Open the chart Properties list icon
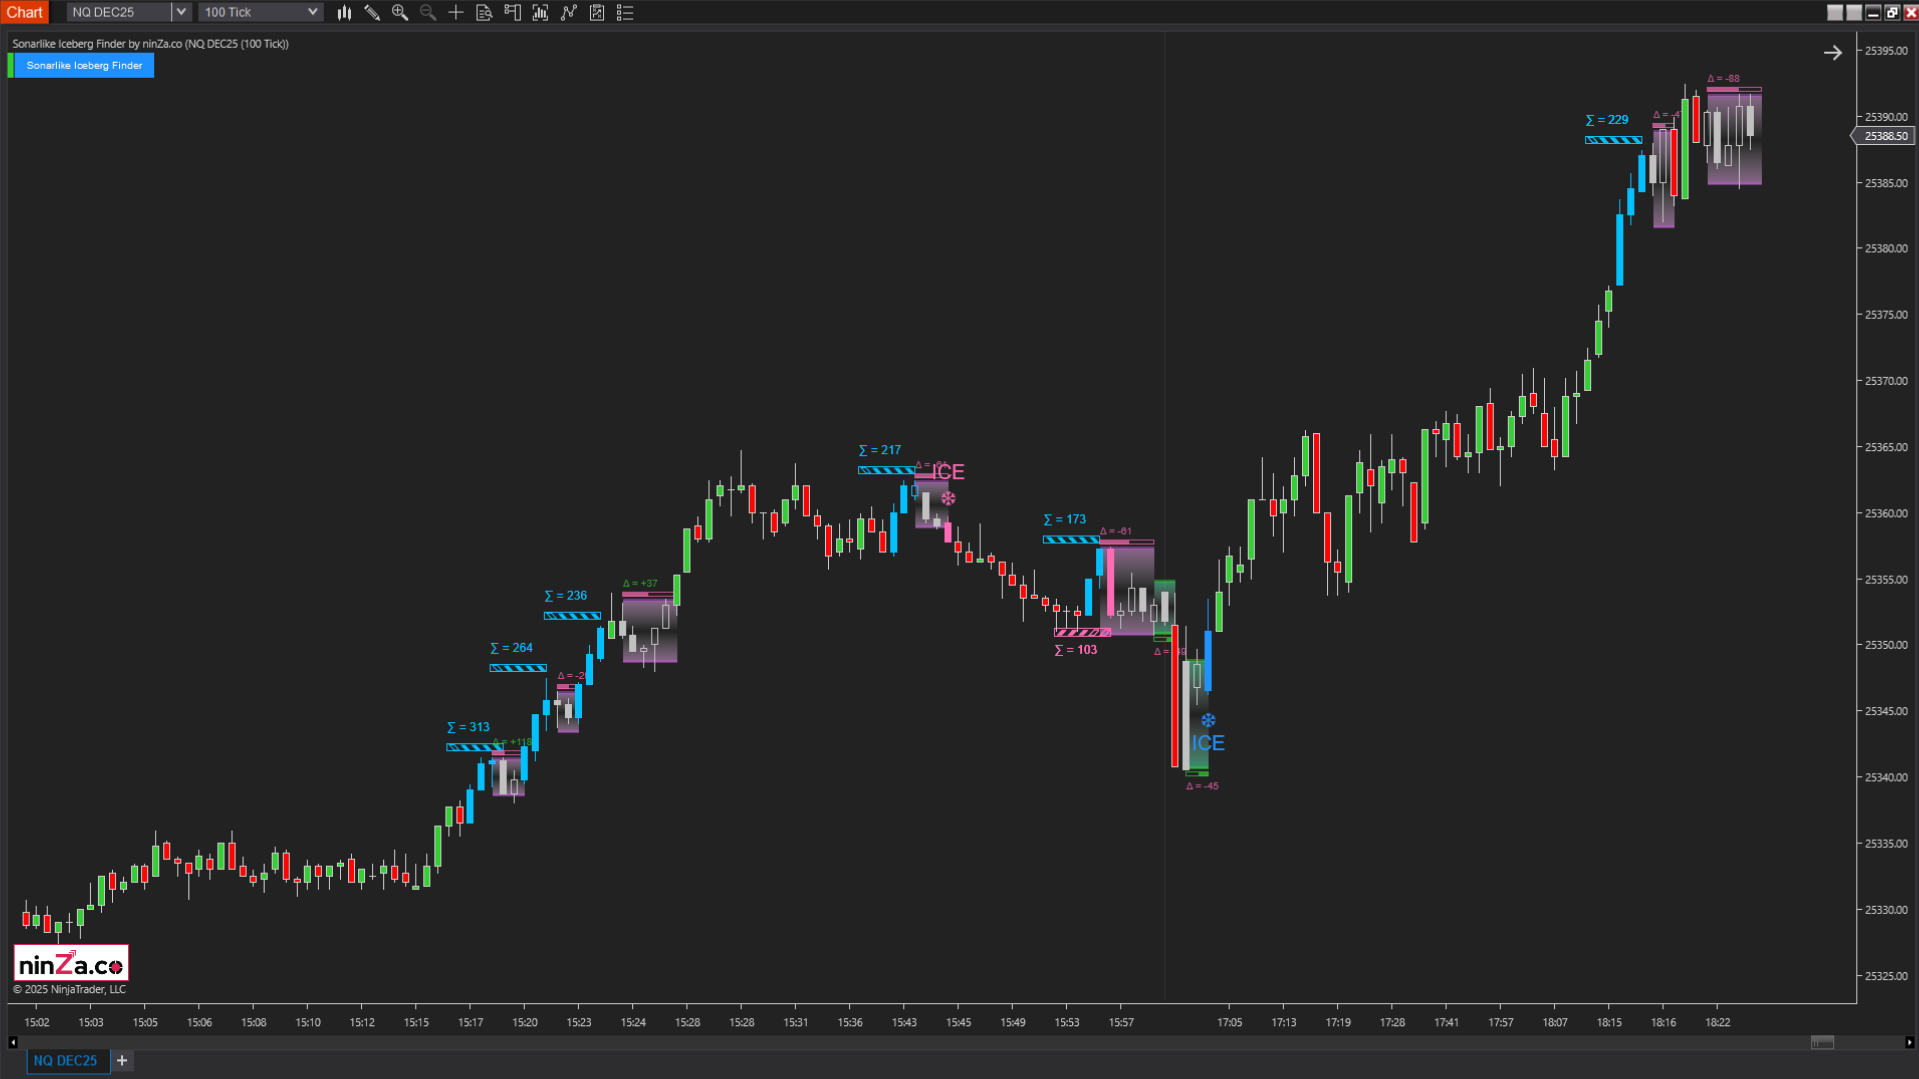Image resolution: width=1919 pixels, height=1079 pixels. pyautogui.click(x=625, y=12)
